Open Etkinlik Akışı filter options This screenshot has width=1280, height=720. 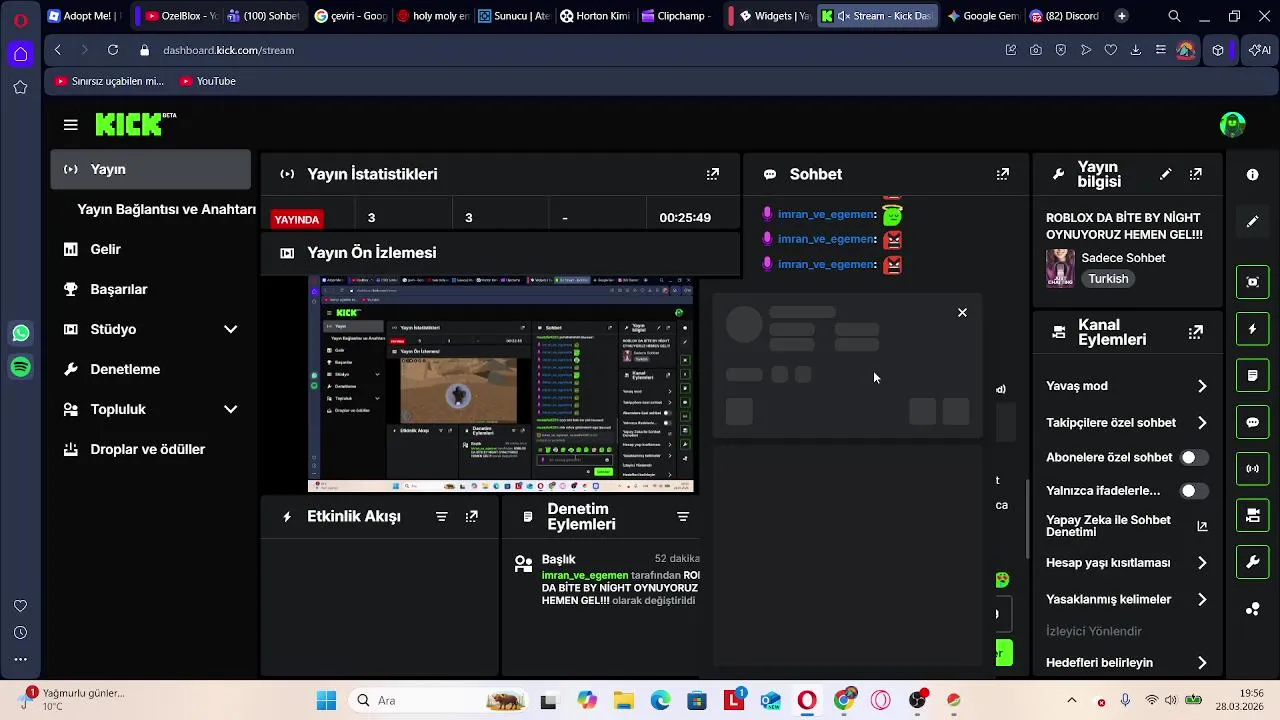(x=442, y=517)
